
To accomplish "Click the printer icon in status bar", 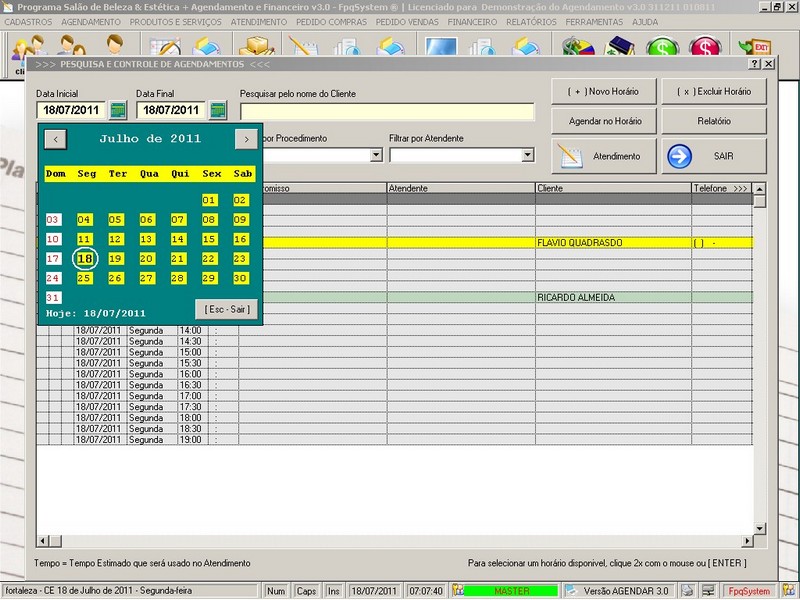I will click(687, 591).
